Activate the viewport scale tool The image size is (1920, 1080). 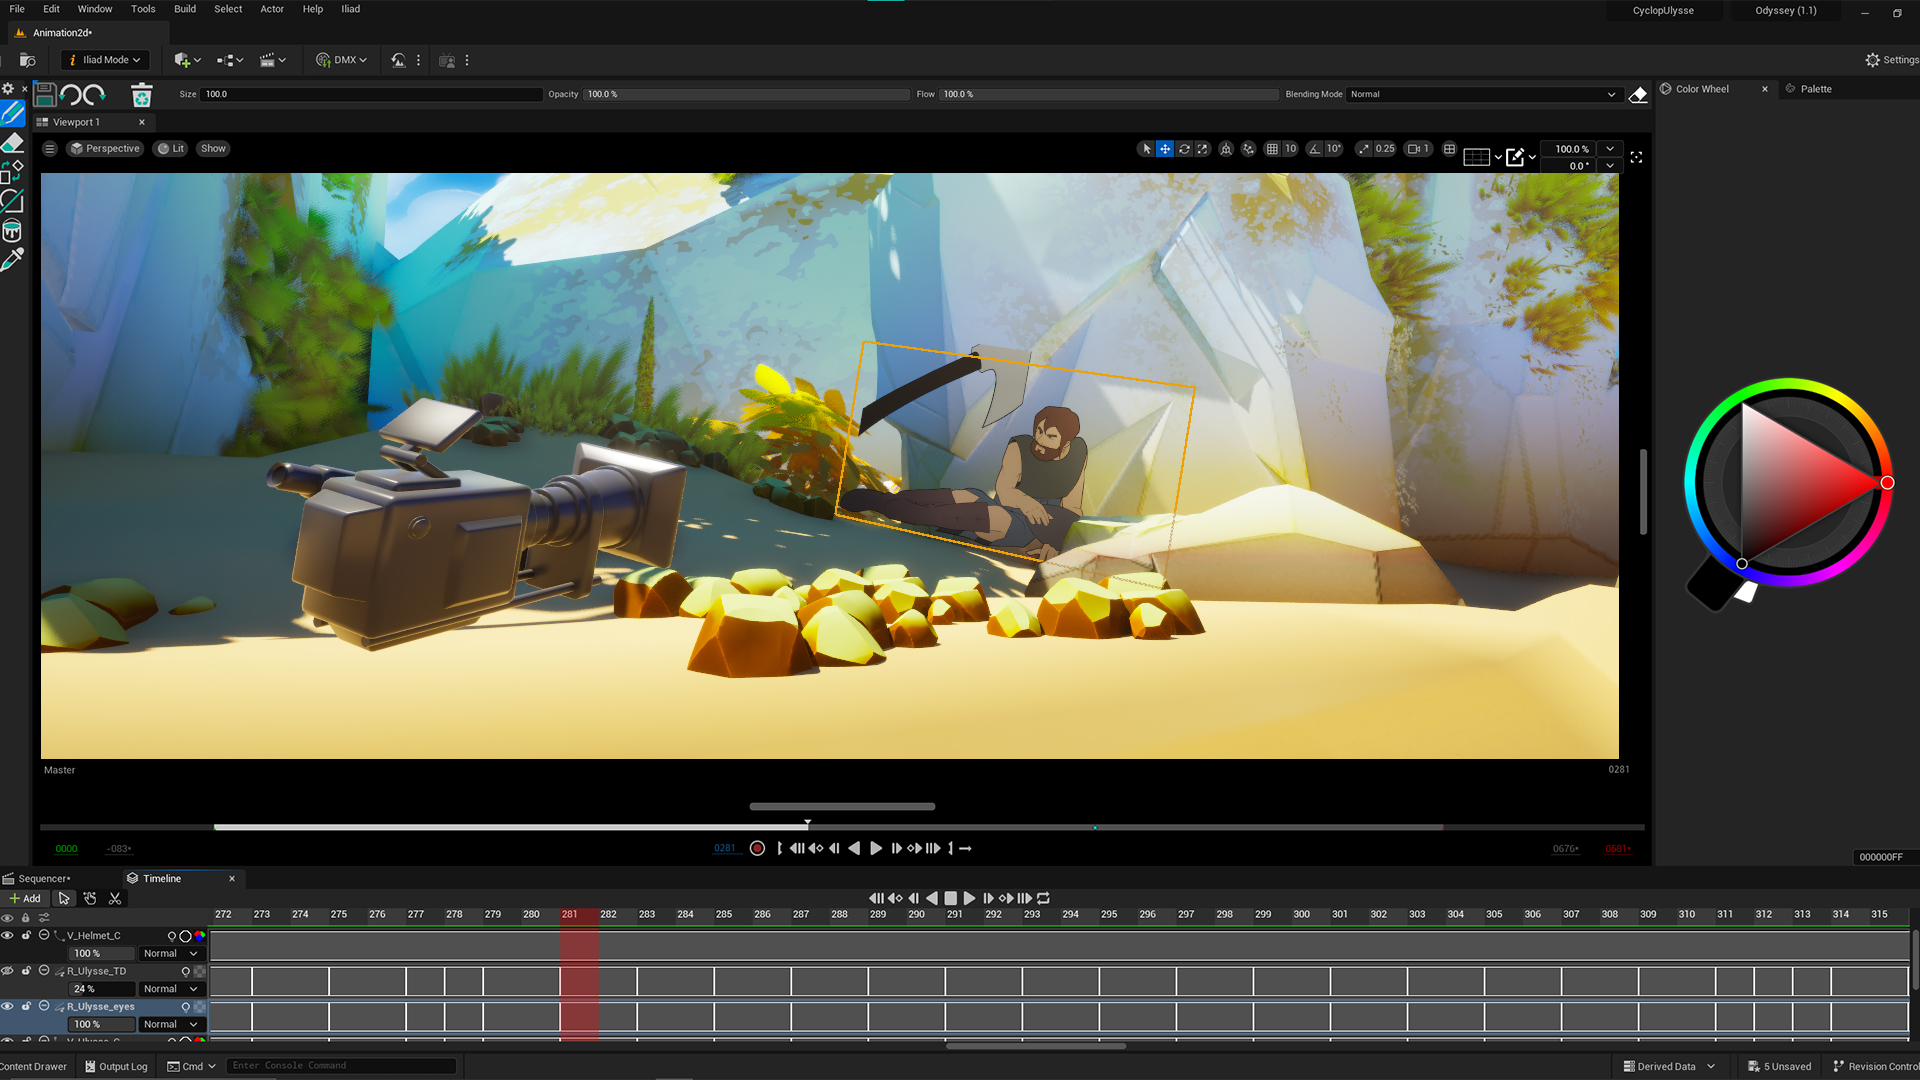tap(1202, 149)
